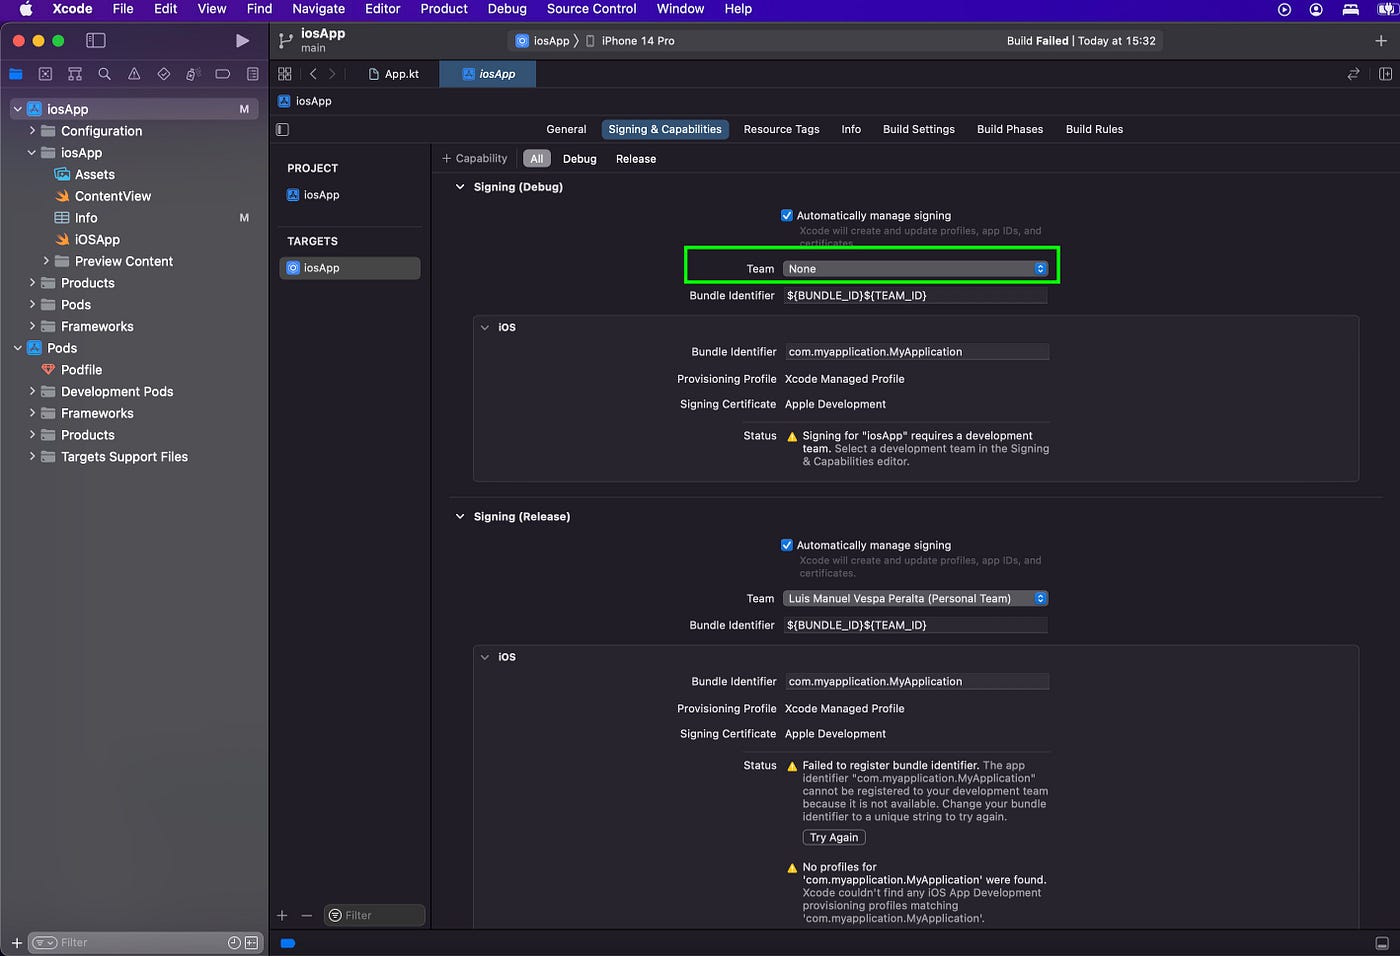Image resolution: width=1400 pixels, height=956 pixels.
Task: Select the Debug configuration filter
Action: coord(580,159)
